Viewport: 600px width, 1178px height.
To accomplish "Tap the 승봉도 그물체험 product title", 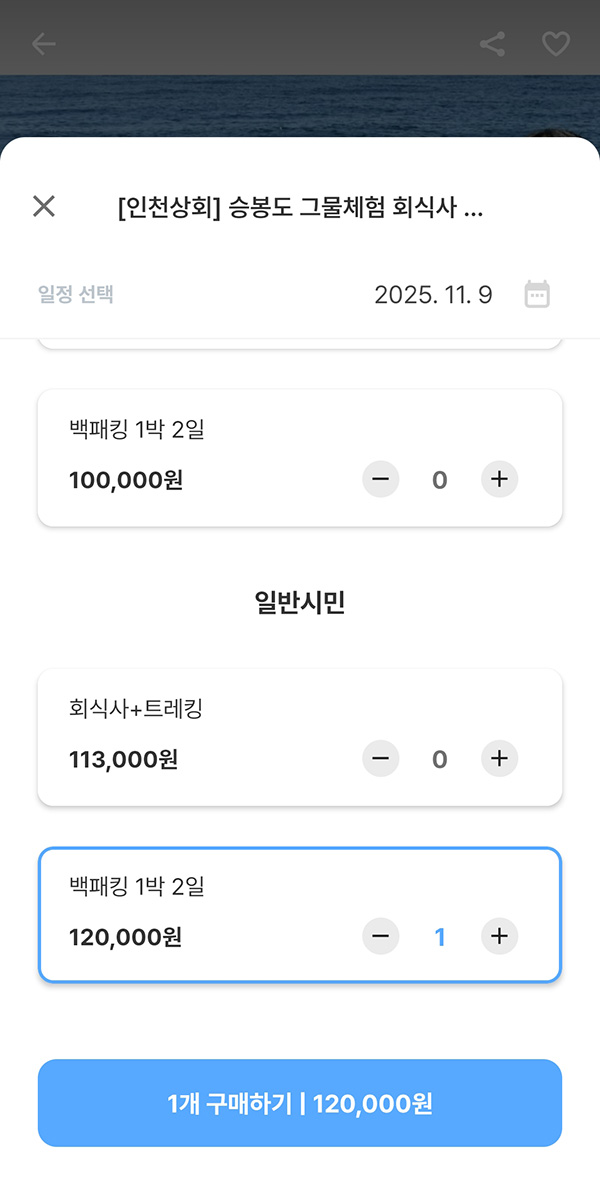I will pyautogui.click(x=300, y=208).
